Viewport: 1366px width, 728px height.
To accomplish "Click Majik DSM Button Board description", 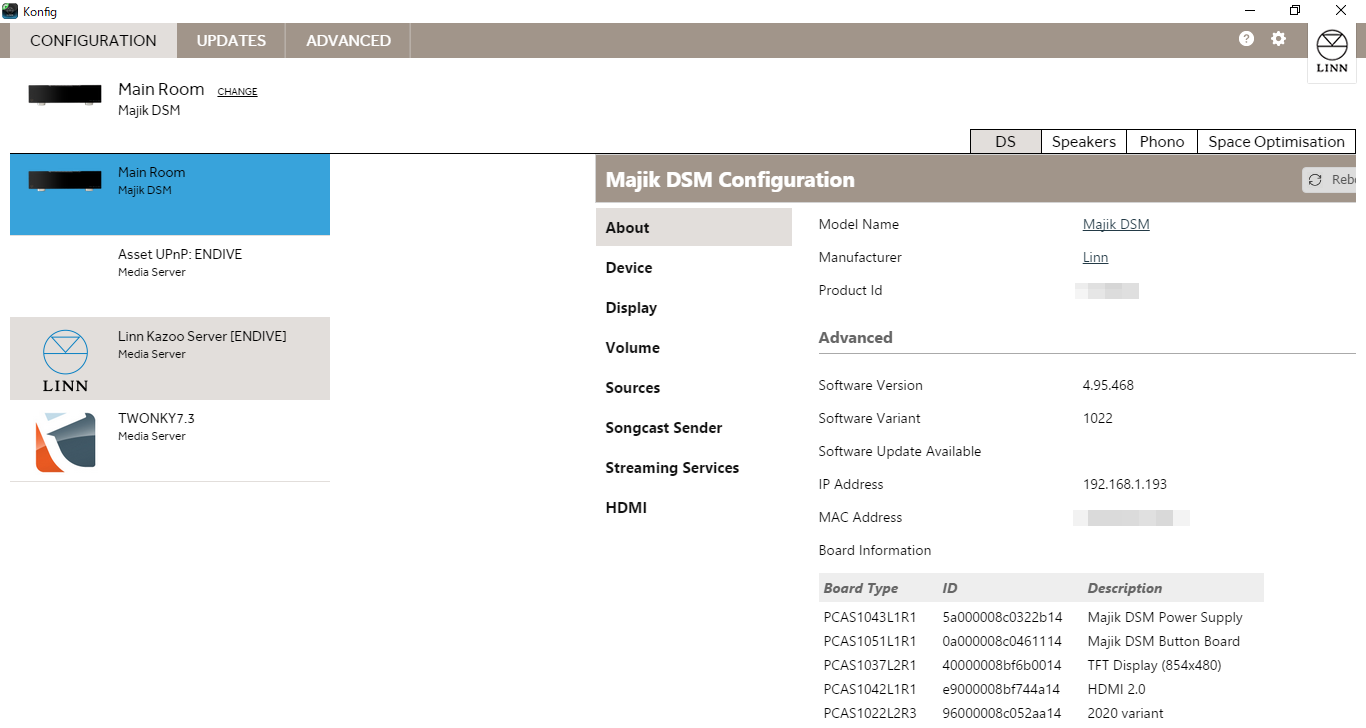I will tap(1163, 641).
